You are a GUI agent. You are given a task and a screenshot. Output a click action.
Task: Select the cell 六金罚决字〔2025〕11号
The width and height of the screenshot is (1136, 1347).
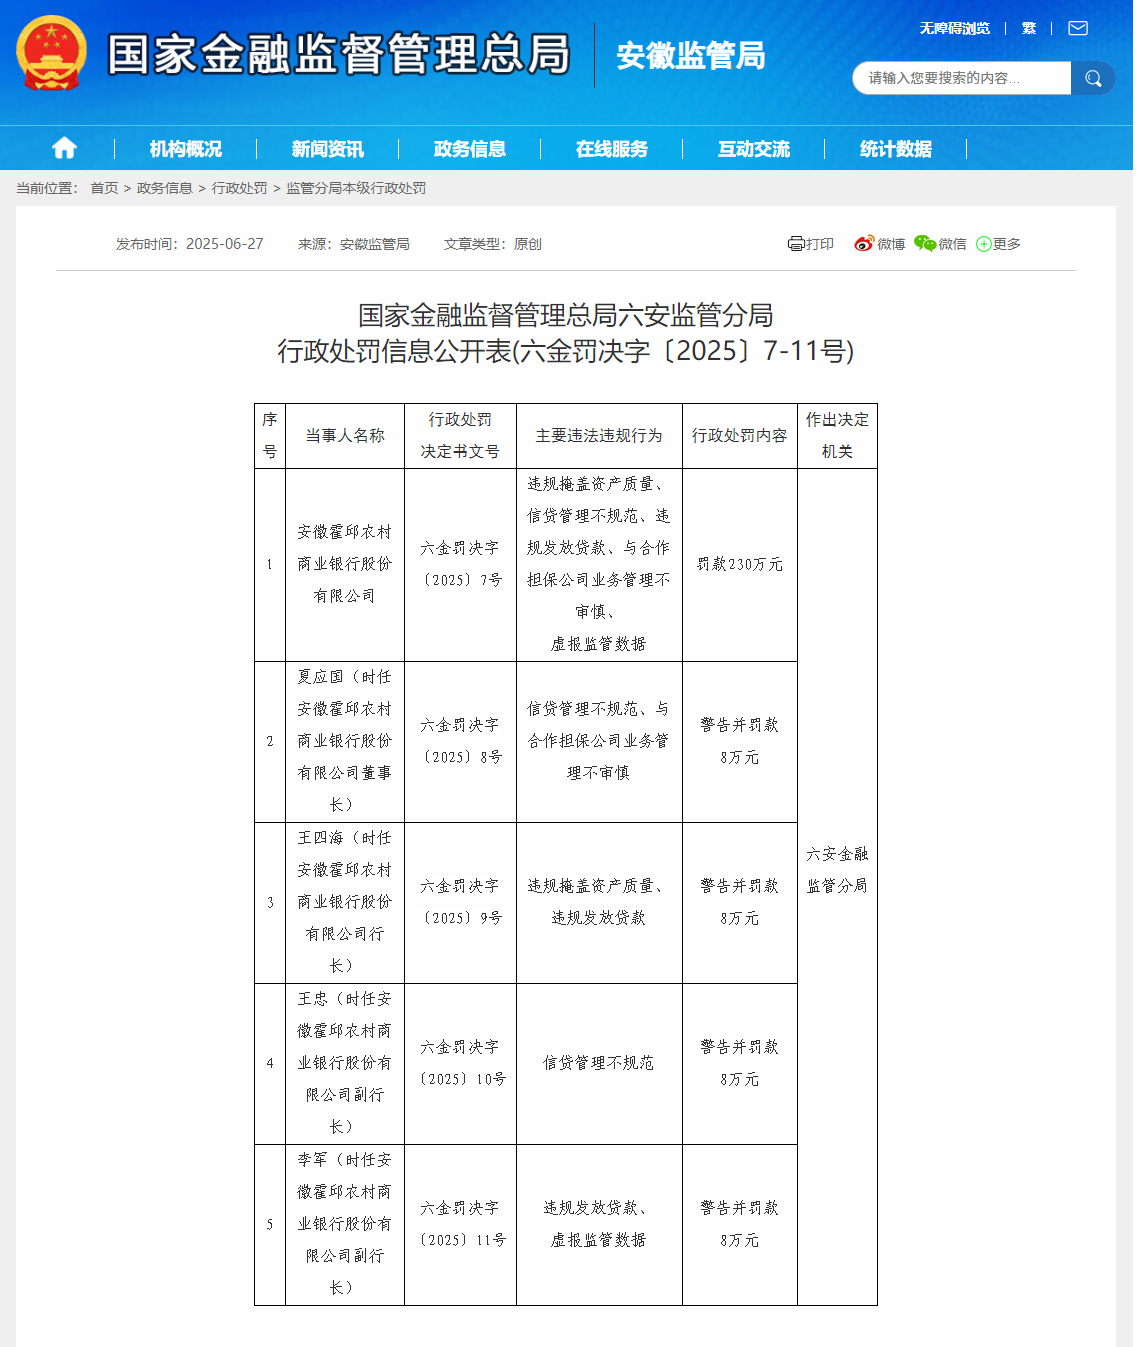[460, 1224]
